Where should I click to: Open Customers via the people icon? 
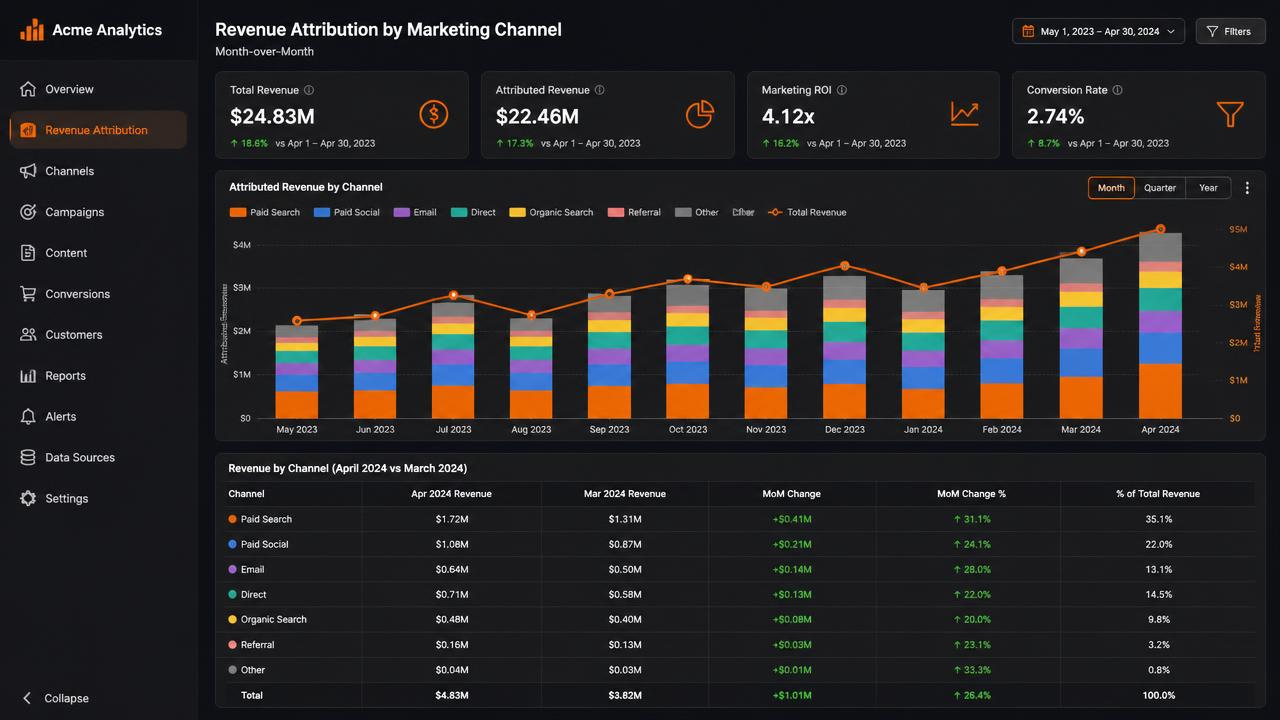28,335
